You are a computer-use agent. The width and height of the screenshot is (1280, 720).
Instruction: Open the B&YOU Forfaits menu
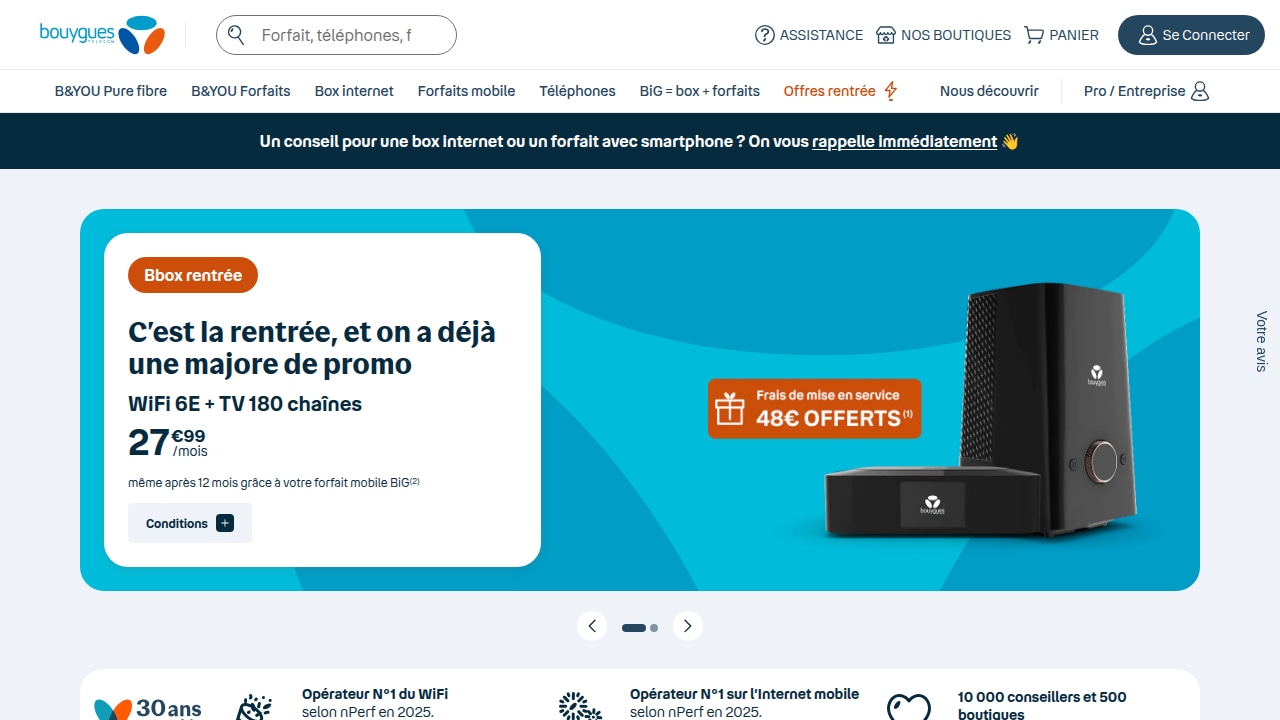241,91
